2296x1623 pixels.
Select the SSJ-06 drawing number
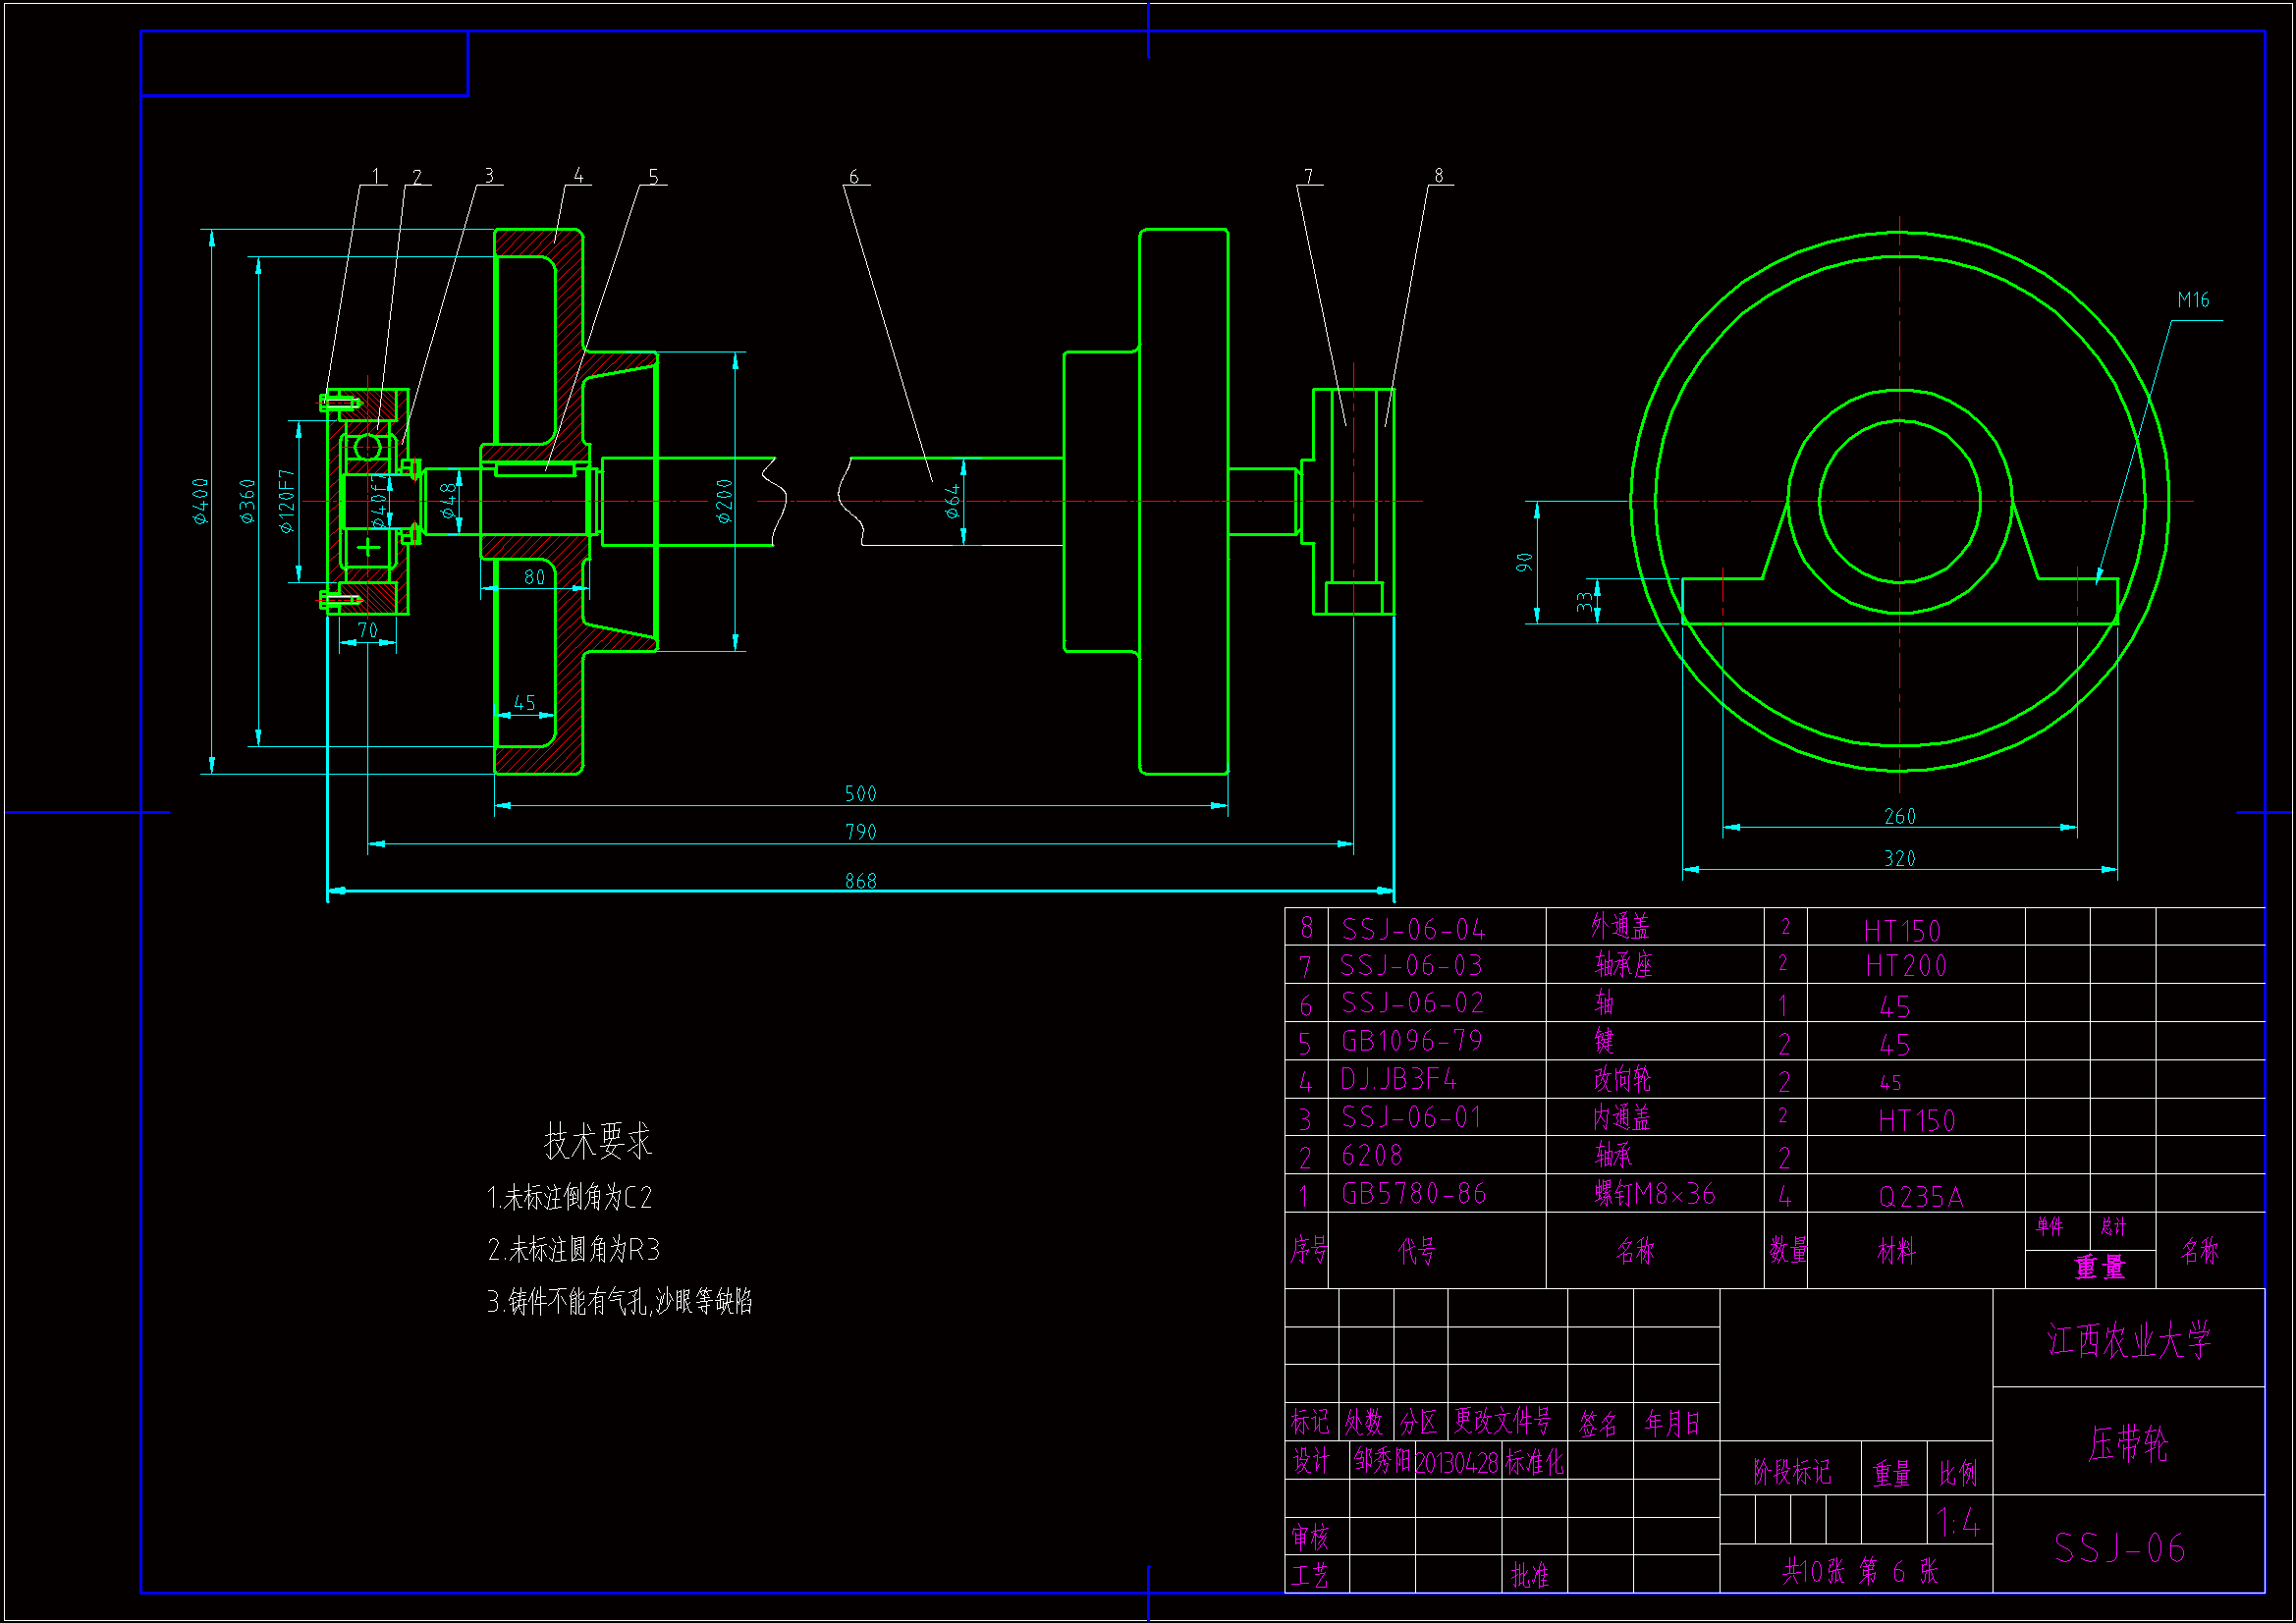[x=2119, y=1548]
